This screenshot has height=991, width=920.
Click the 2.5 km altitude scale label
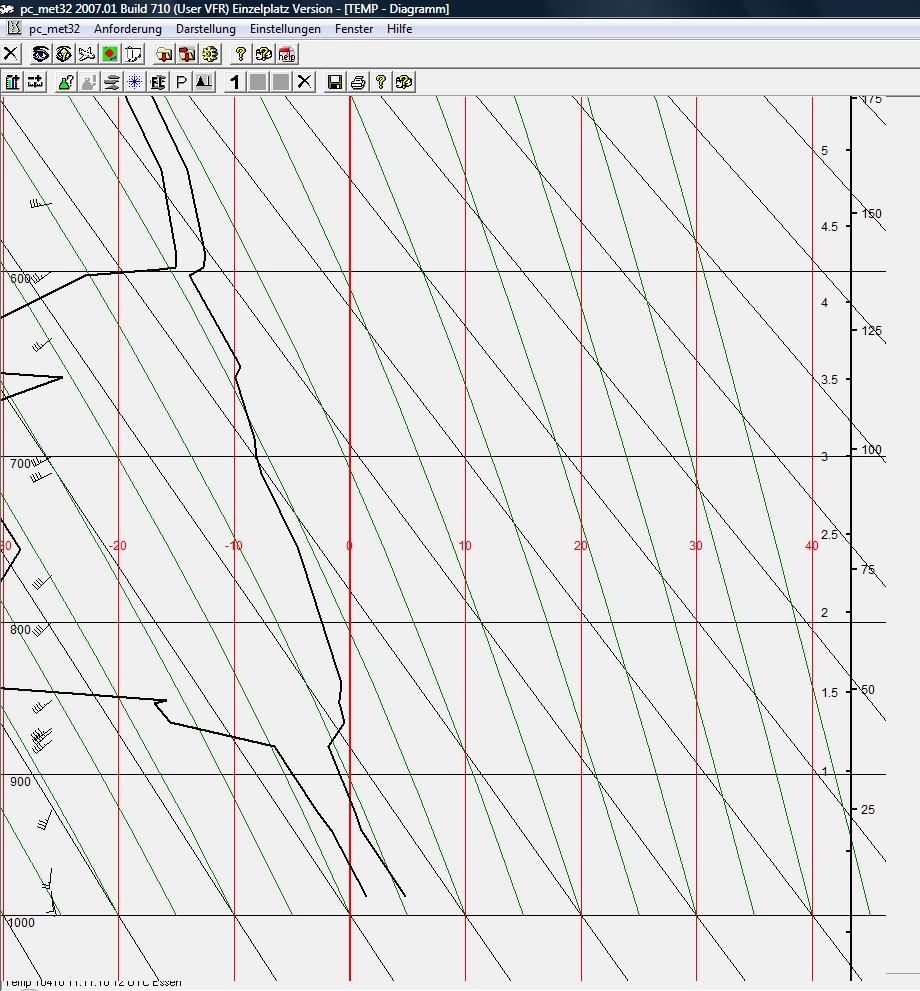pos(829,535)
